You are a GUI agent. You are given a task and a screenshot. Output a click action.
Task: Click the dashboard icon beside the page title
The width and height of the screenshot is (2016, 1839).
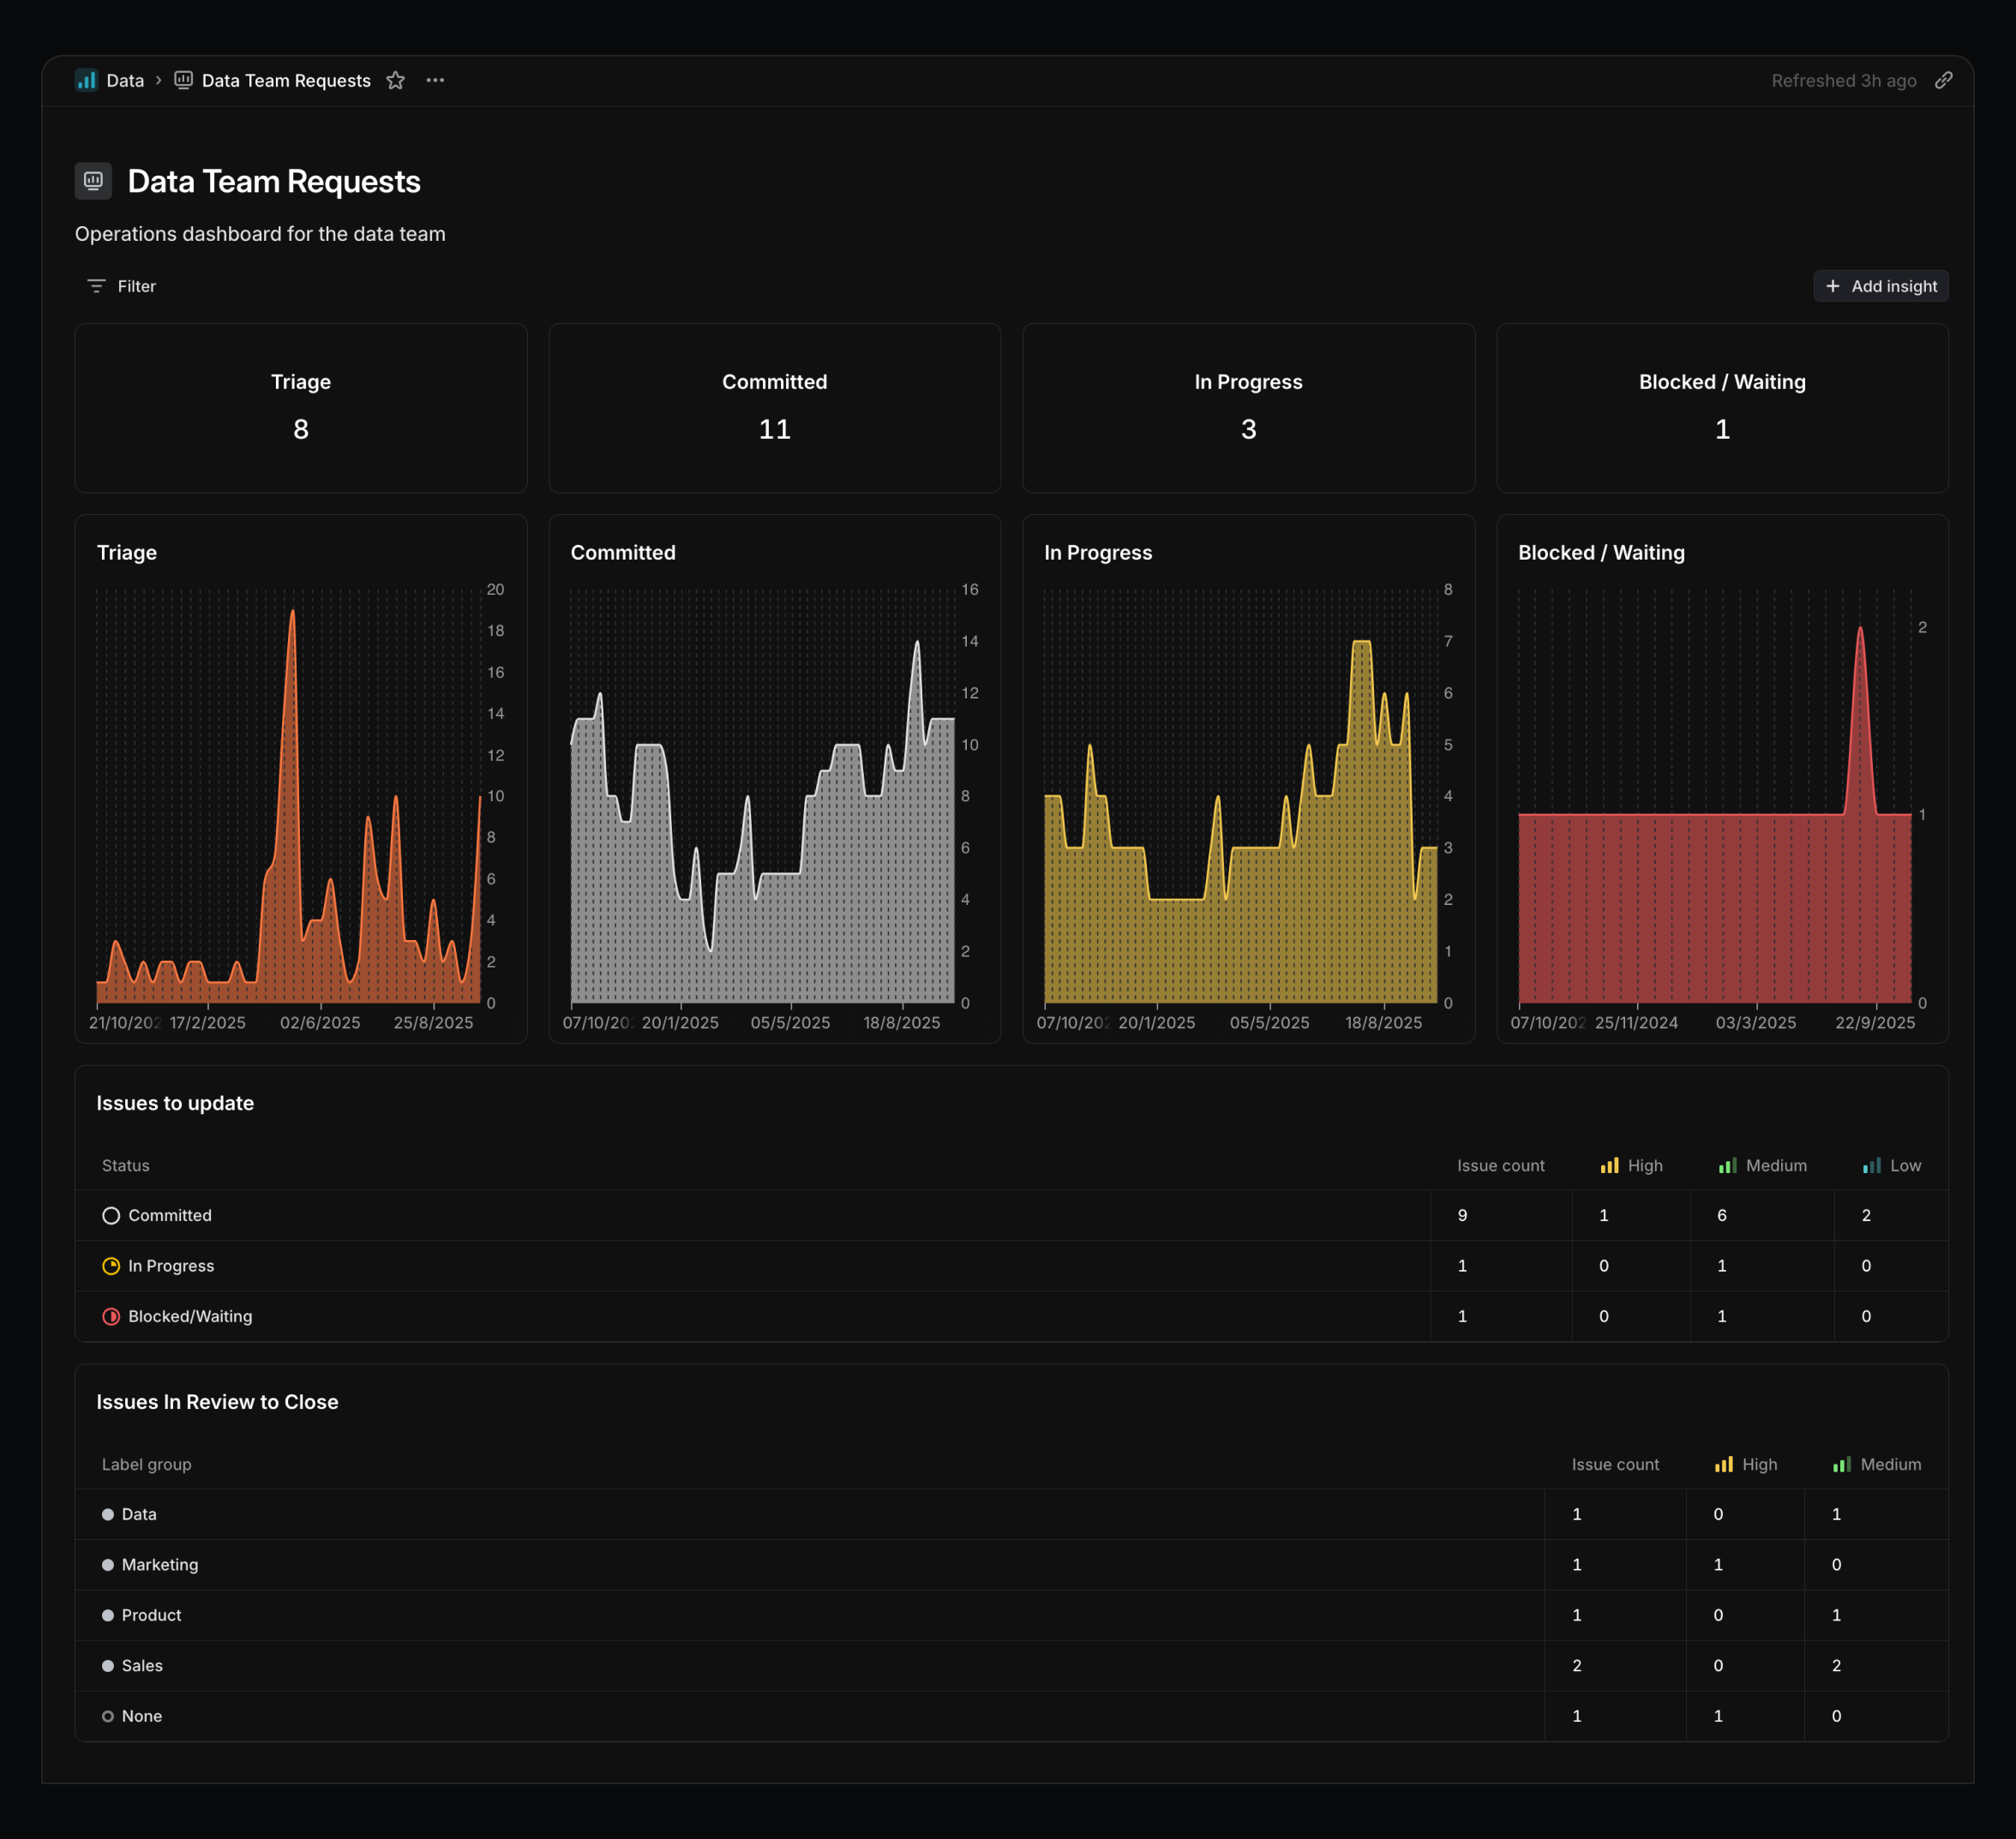coord(94,181)
